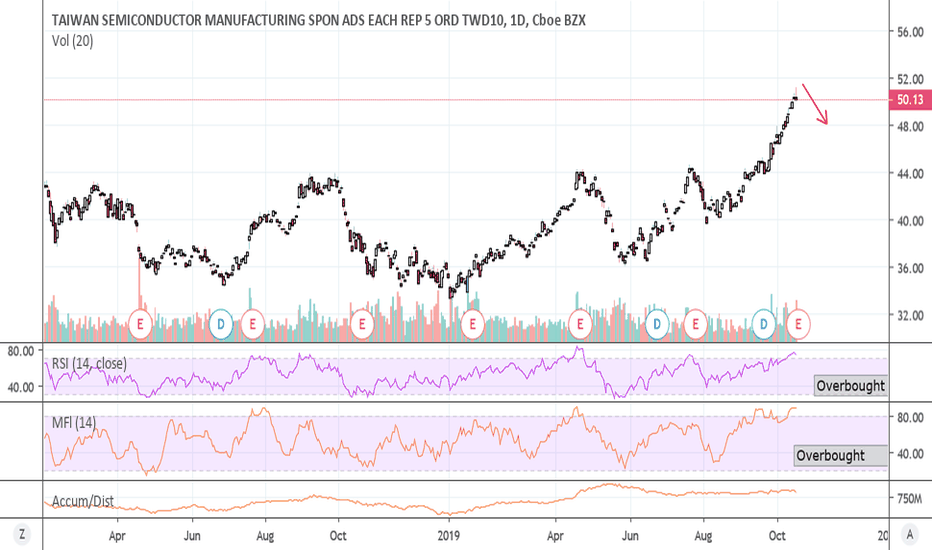Open the earnings marker for July 2019
The width and height of the screenshot is (932, 550).
pyautogui.click(x=695, y=324)
